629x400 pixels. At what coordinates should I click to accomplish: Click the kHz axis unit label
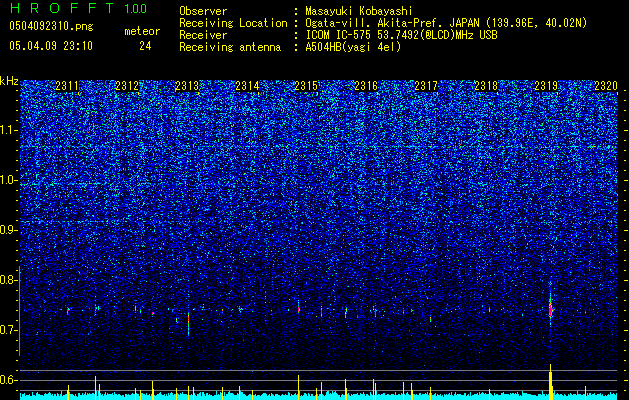click(9, 81)
